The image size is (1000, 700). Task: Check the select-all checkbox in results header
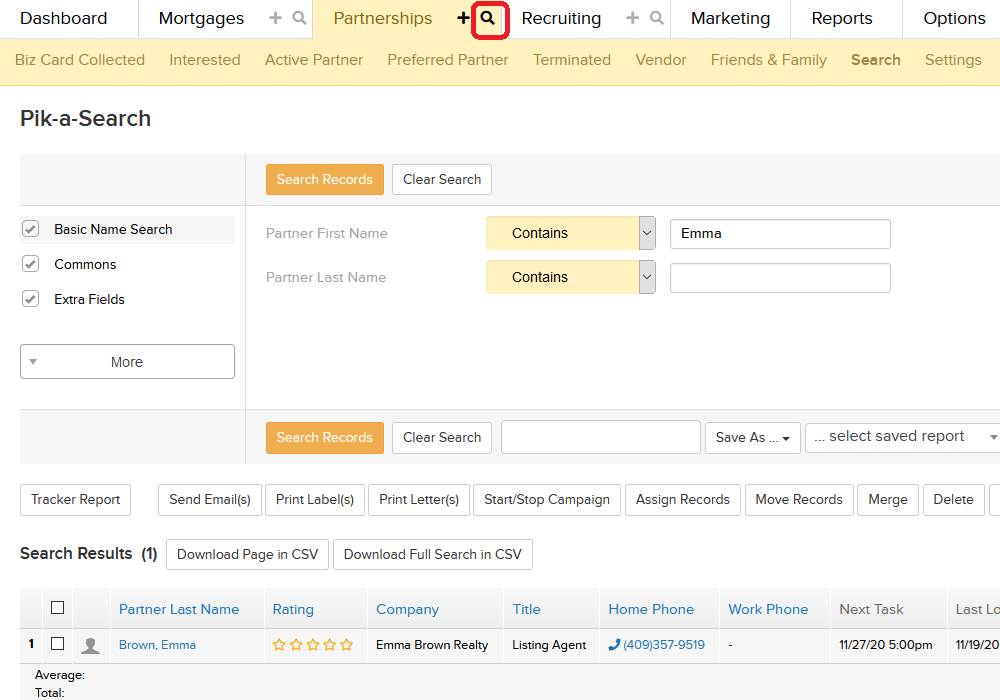(x=57, y=608)
